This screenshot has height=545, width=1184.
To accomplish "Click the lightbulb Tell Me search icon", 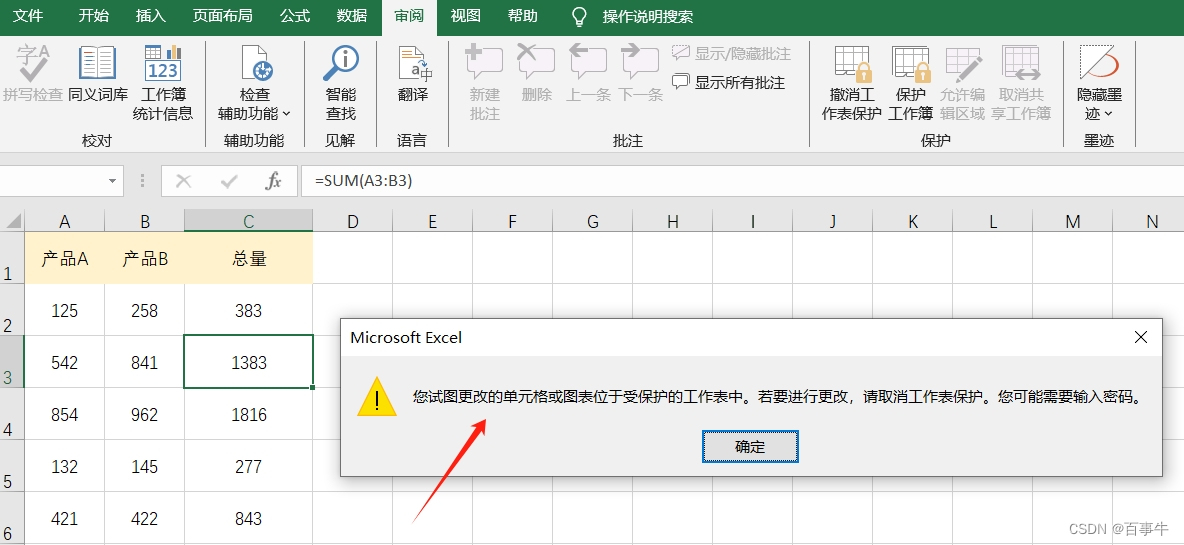I will pos(579,16).
